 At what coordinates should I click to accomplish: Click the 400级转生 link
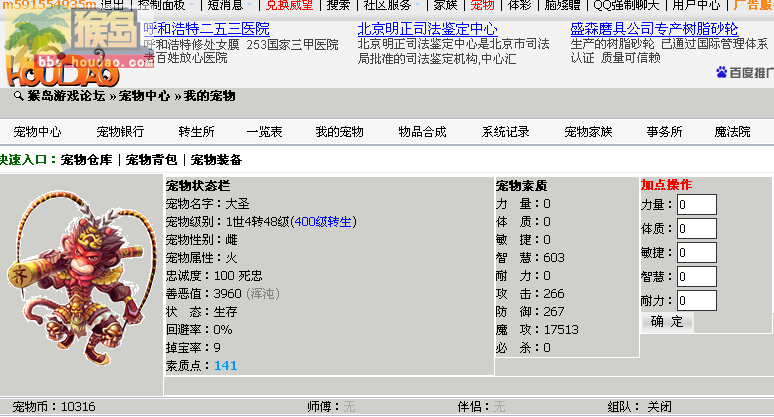pyautogui.click(x=323, y=222)
